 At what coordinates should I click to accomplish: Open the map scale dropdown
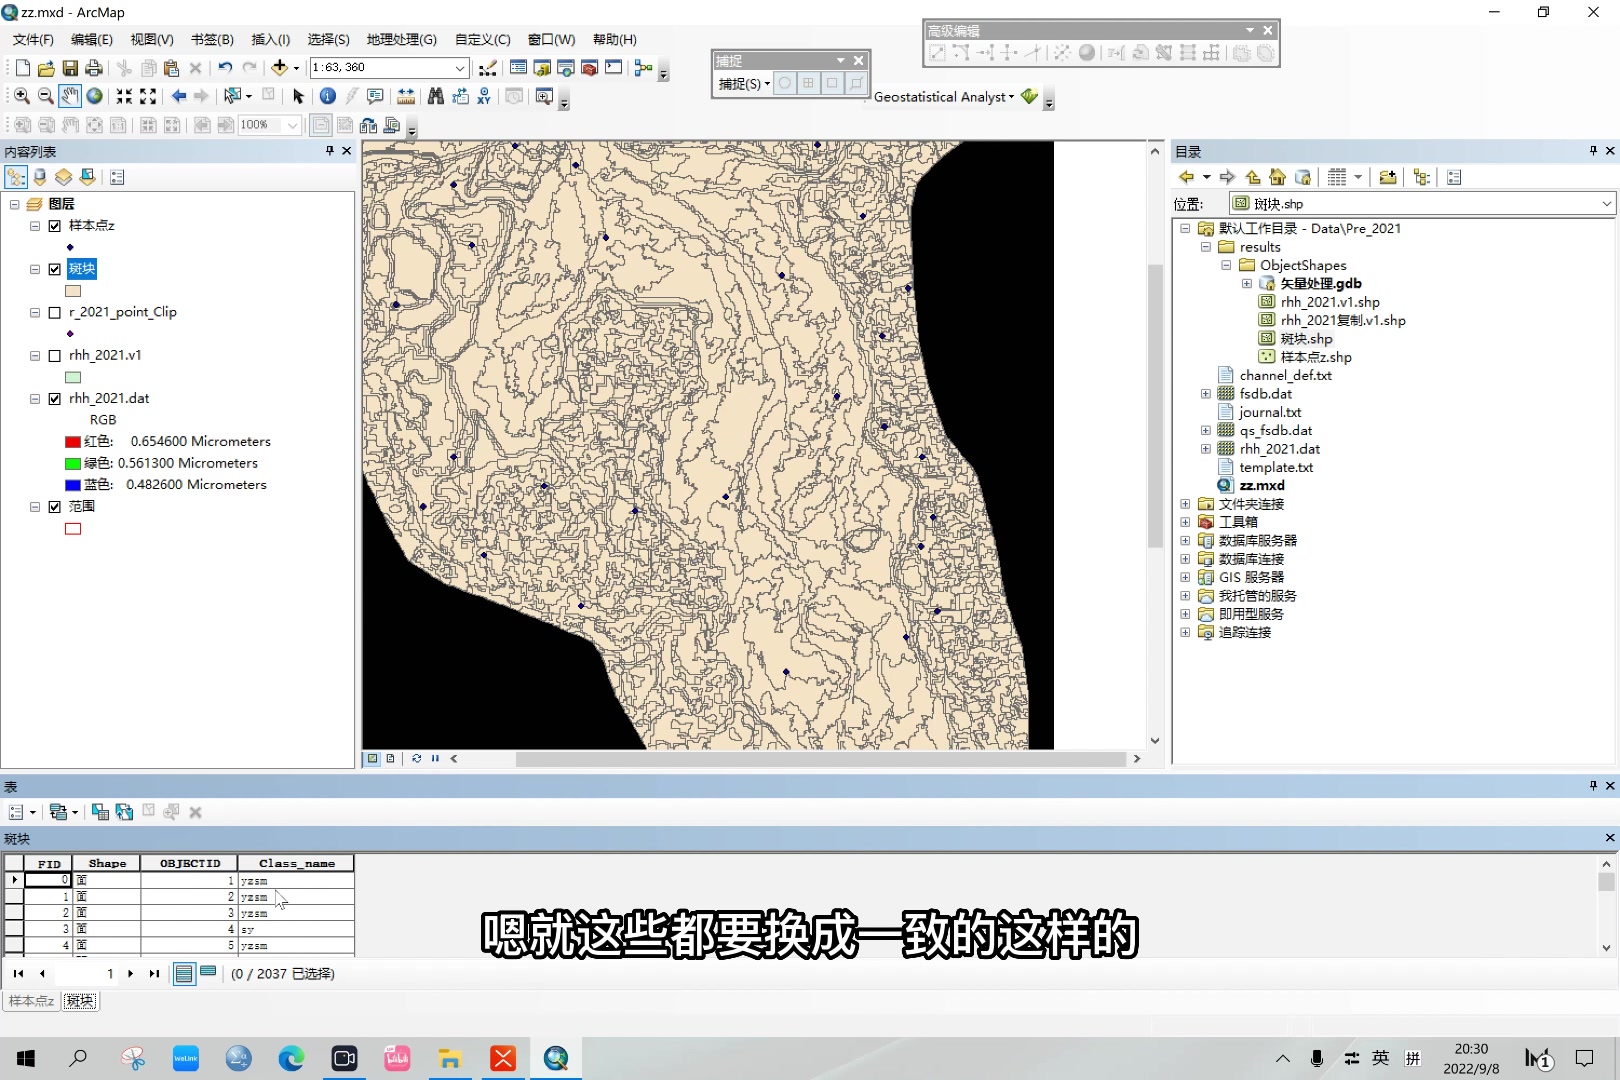[x=460, y=68]
